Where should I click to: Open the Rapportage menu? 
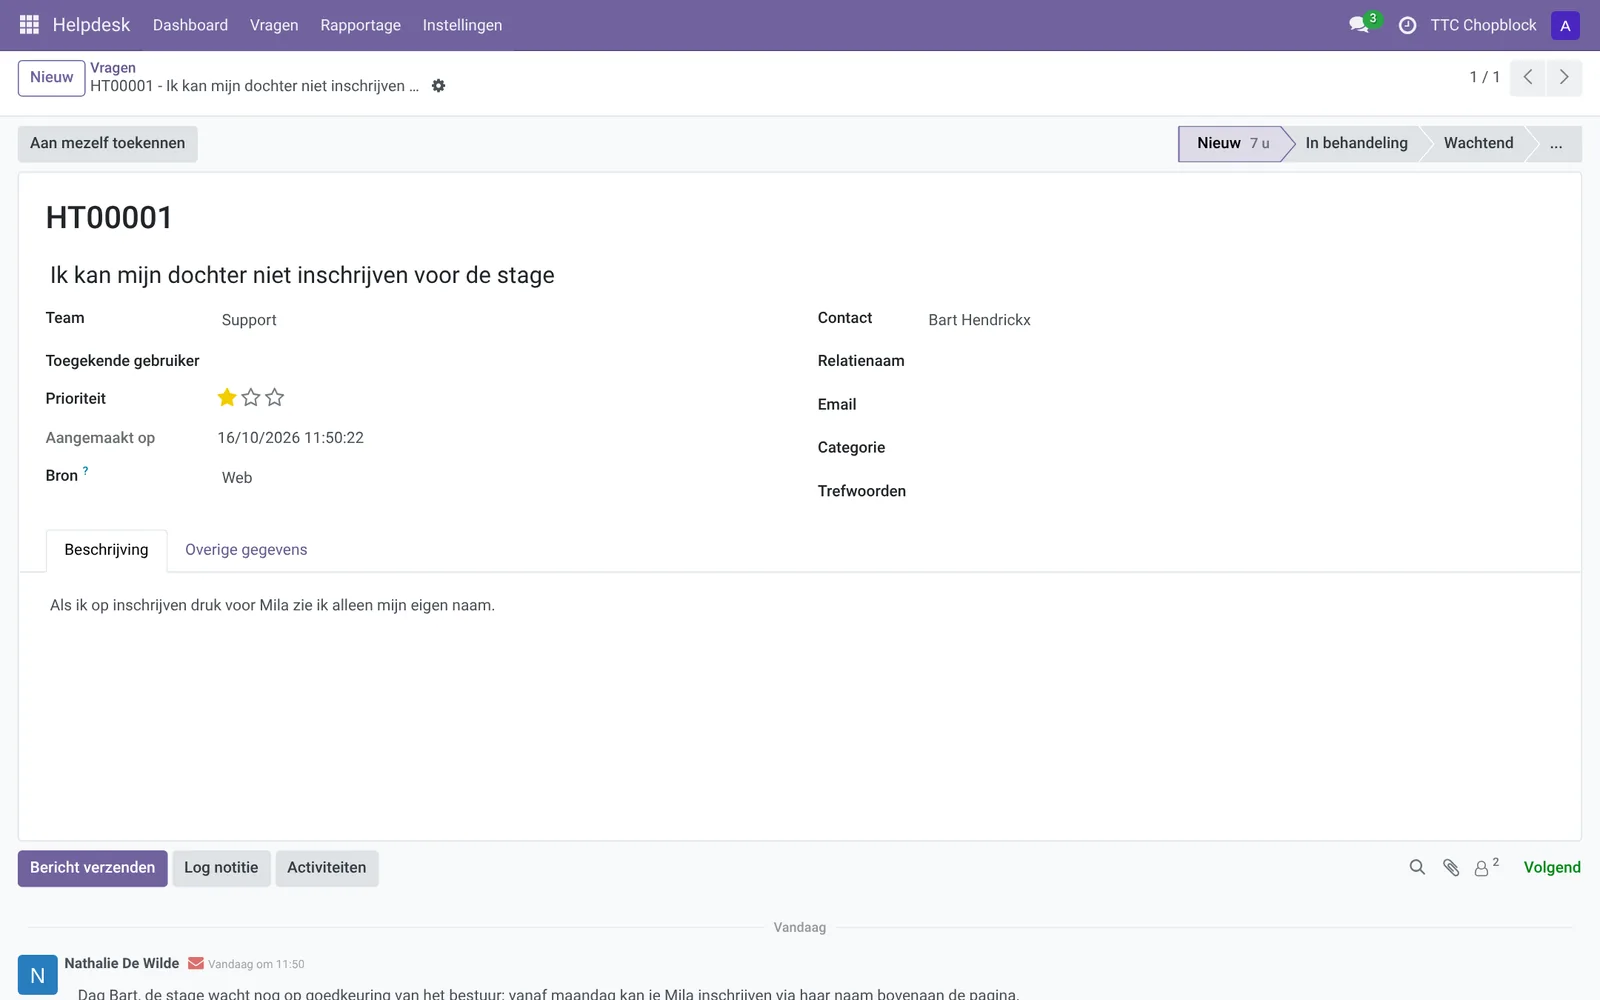pos(360,25)
